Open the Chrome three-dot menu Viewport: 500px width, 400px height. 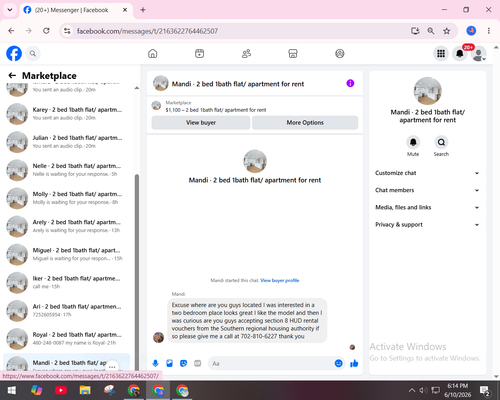pos(489,31)
